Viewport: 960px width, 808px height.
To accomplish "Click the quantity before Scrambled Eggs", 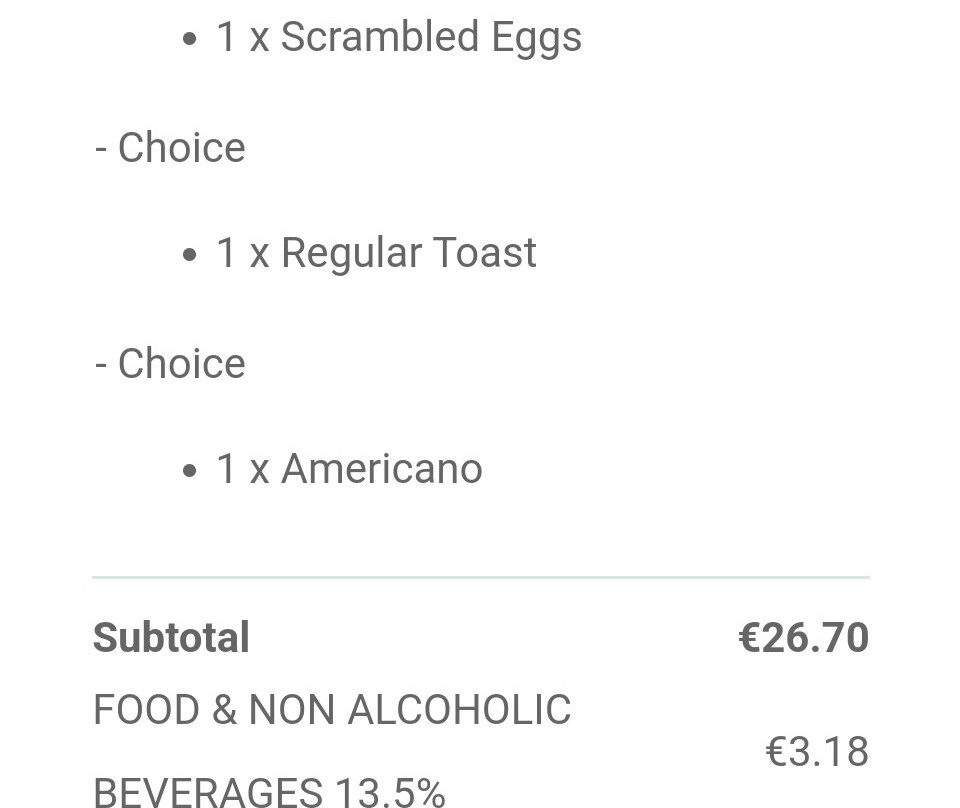I will click(x=227, y=37).
